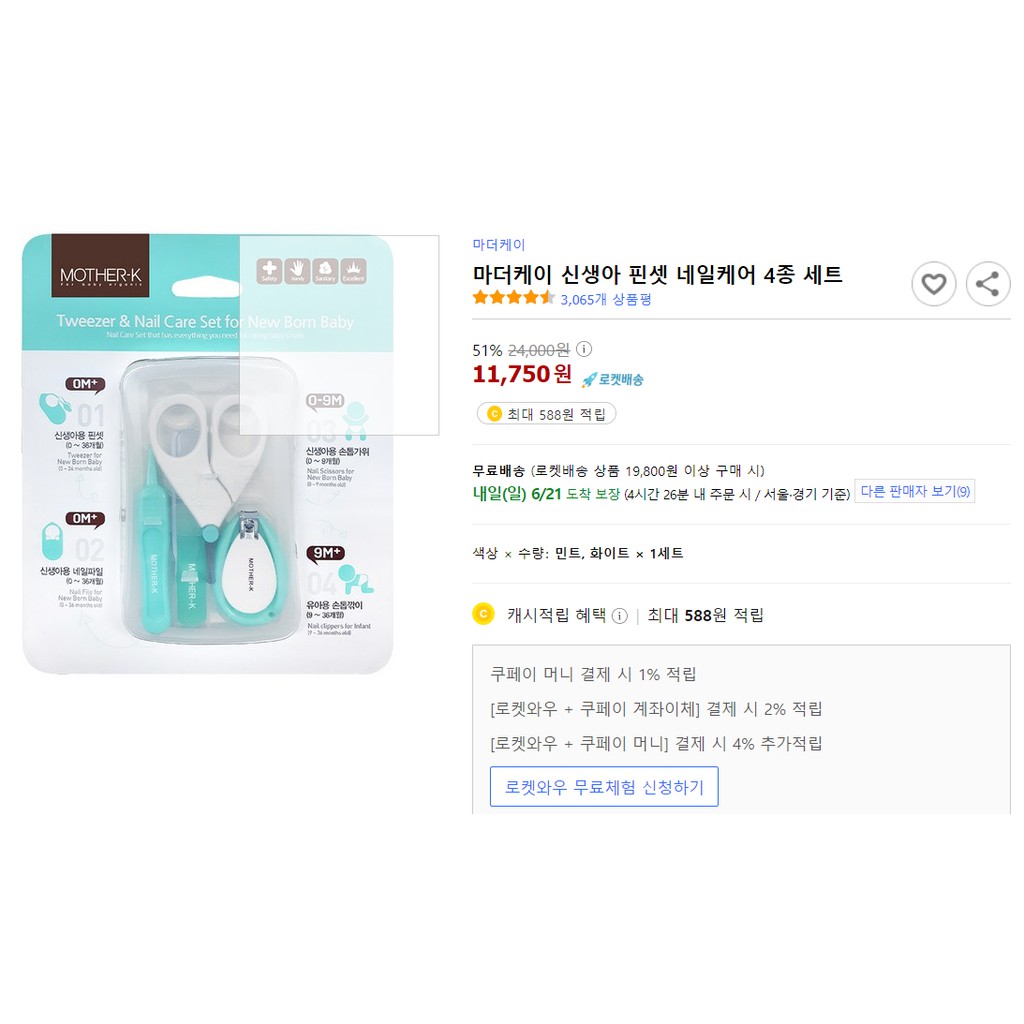
Task: Open the share icon button
Action: pyautogui.click(x=987, y=284)
